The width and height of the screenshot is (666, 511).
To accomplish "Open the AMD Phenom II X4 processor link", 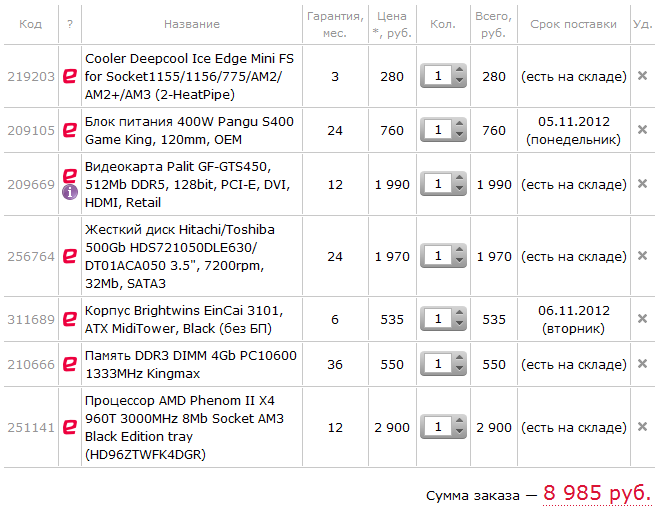I will [x=180, y=428].
